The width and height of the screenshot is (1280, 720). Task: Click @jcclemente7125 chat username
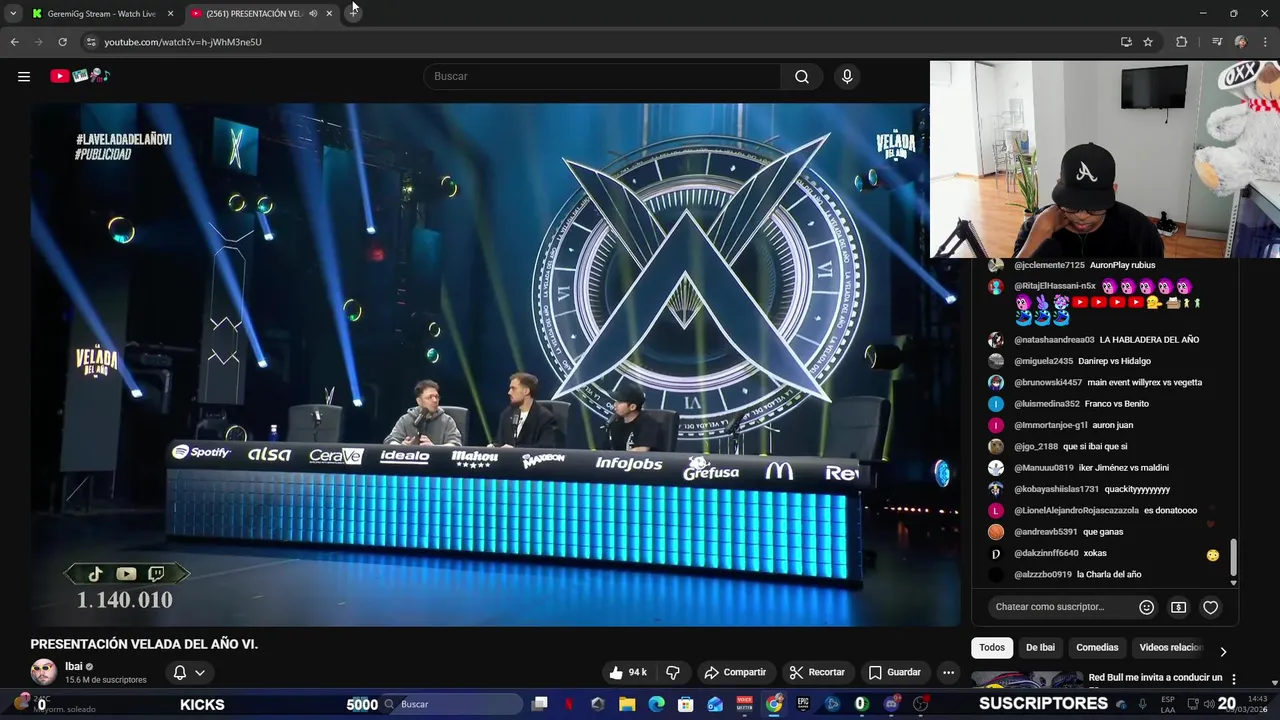click(1049, 265)
